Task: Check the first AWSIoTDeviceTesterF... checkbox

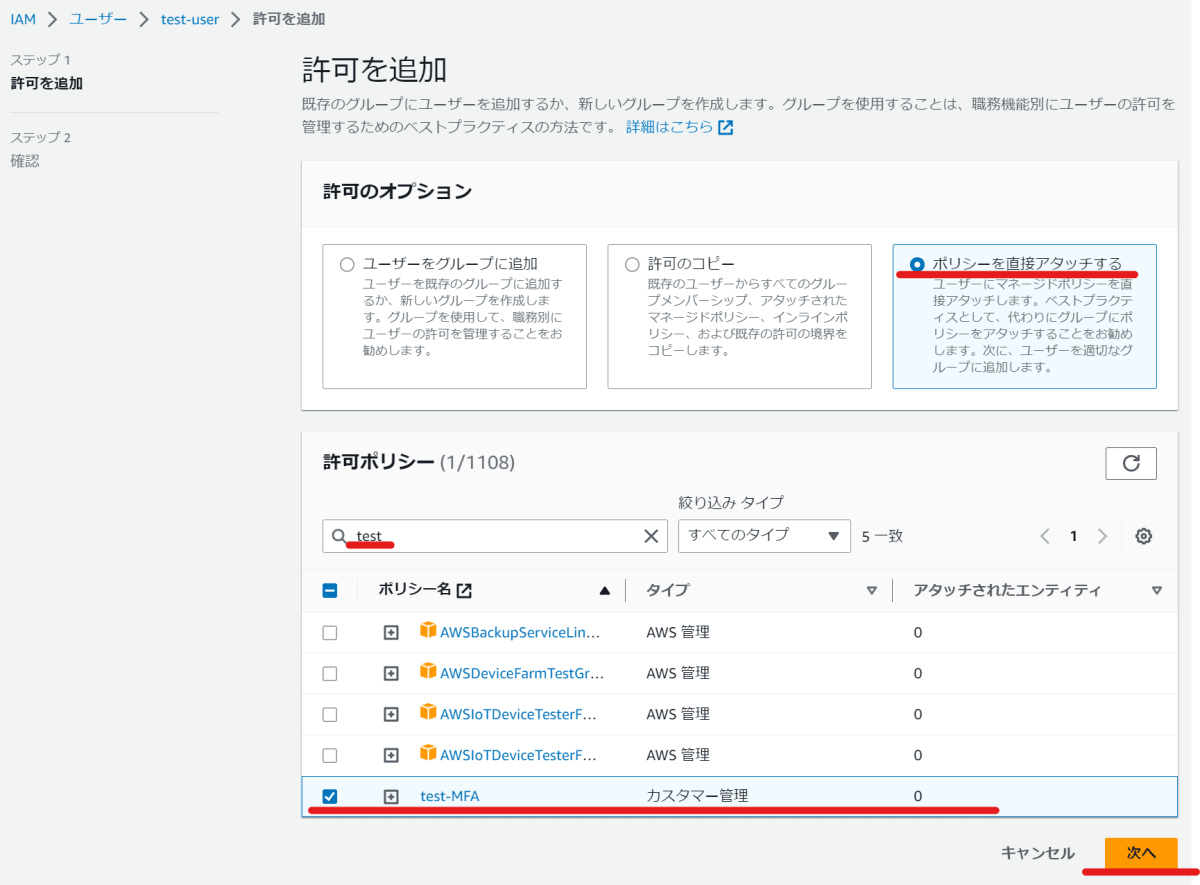Action: click(x=330, y=715)
